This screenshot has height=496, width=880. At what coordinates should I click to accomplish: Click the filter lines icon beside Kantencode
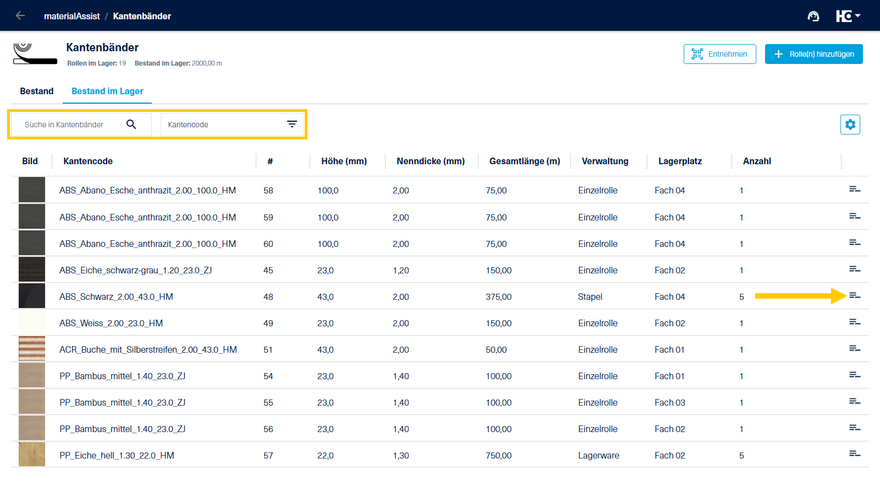tap(292, 124)
